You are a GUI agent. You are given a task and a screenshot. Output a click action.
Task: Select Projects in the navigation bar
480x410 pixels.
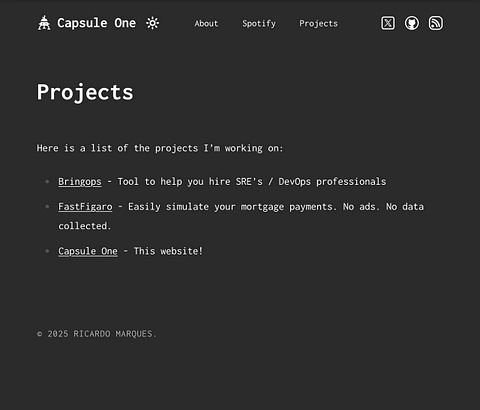(x=318, y=24)
